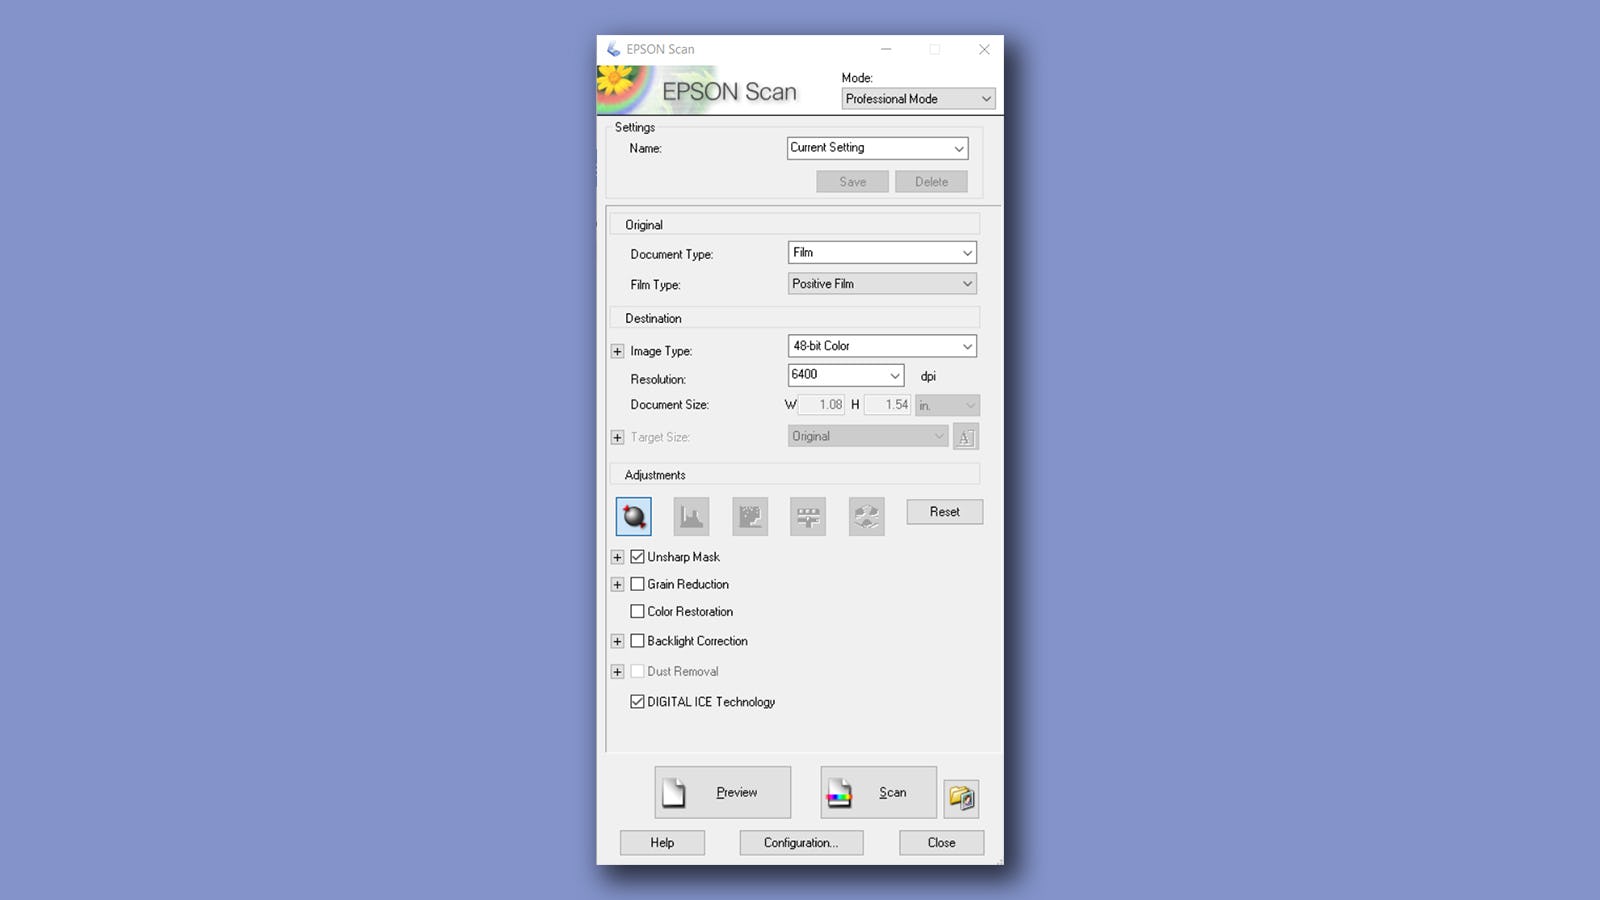Enable the Grain Reduction checkbox
Screen dimensions: 1600x900
[637, 584]
